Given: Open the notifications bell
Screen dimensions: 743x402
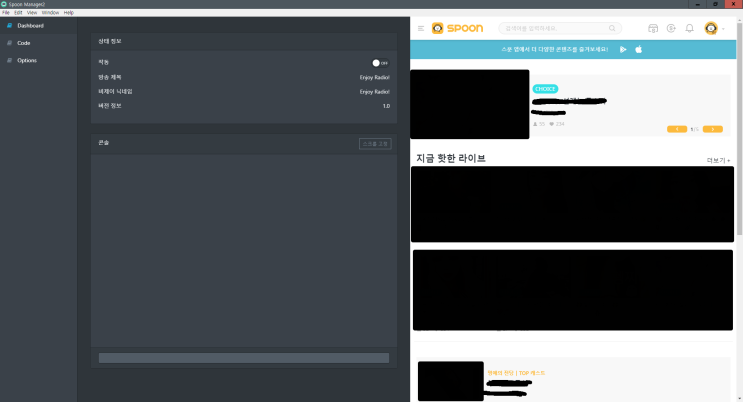Looking at the screenshot, I should point(689,28).
